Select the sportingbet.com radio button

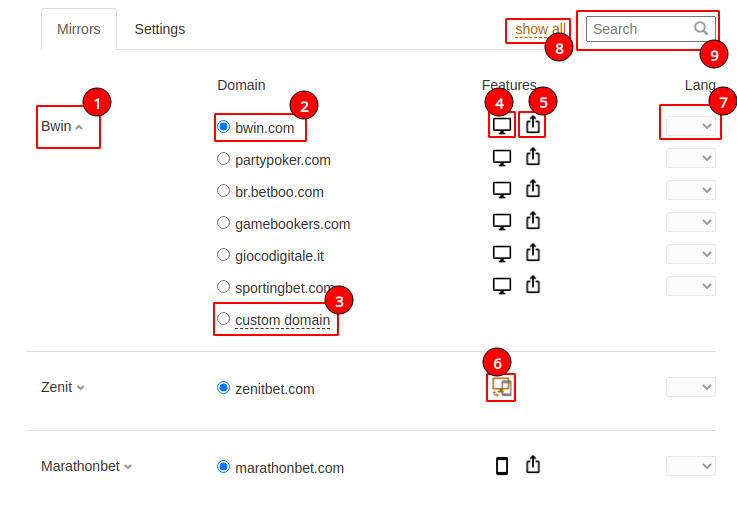[x=223, y=287]
